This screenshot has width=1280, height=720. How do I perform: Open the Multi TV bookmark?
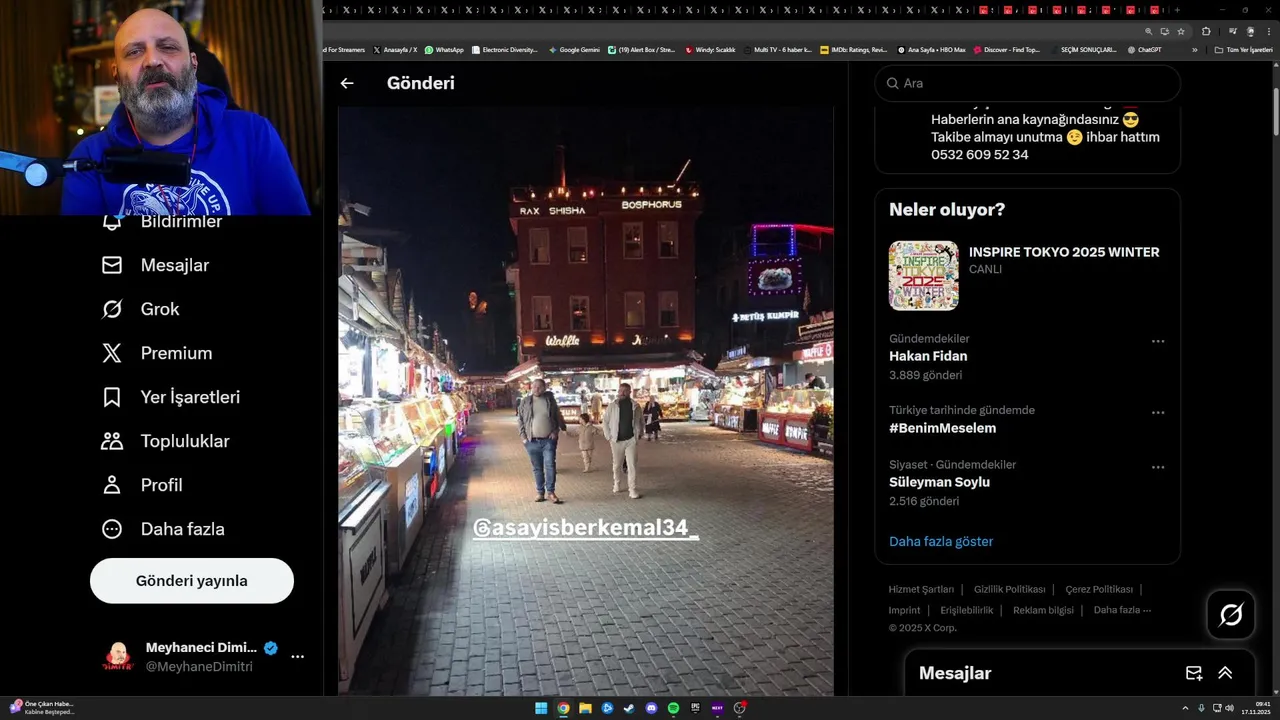point(777,49)
